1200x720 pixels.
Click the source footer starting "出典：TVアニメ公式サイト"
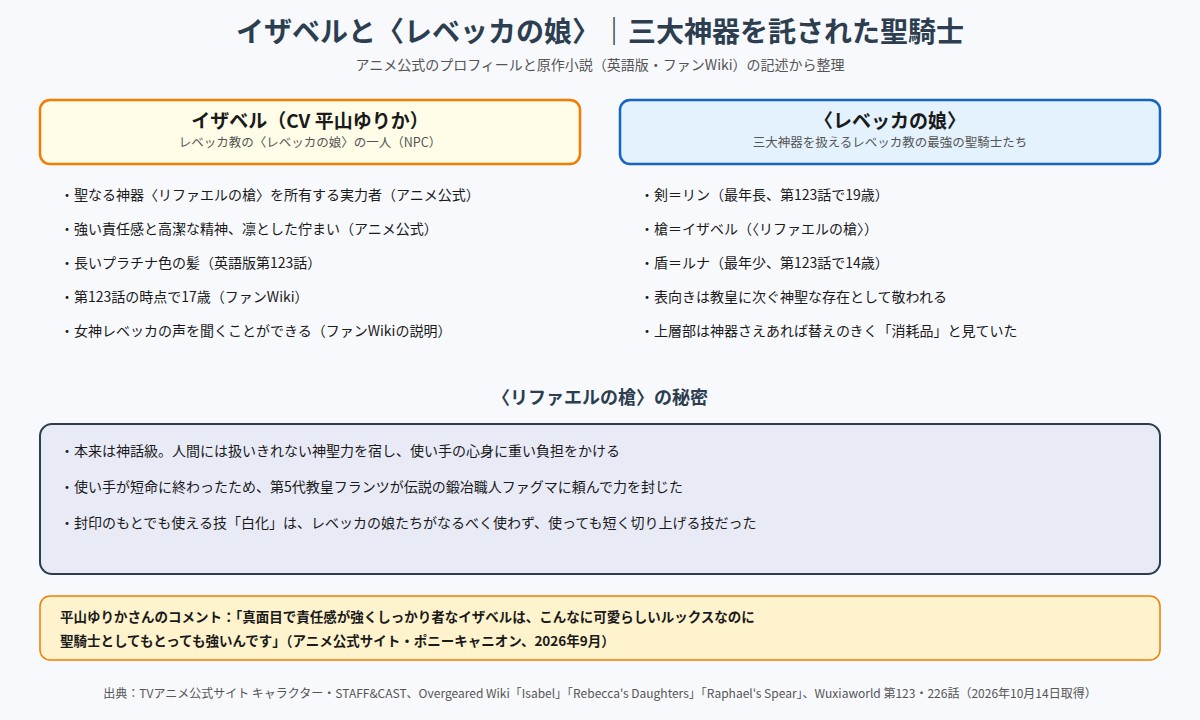[600, 693]
